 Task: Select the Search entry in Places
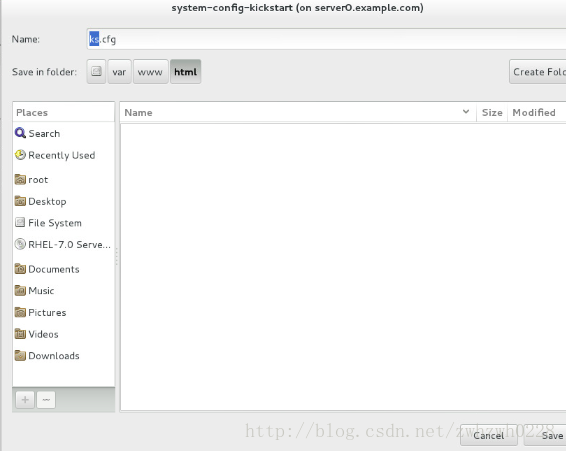coord(44,134)
